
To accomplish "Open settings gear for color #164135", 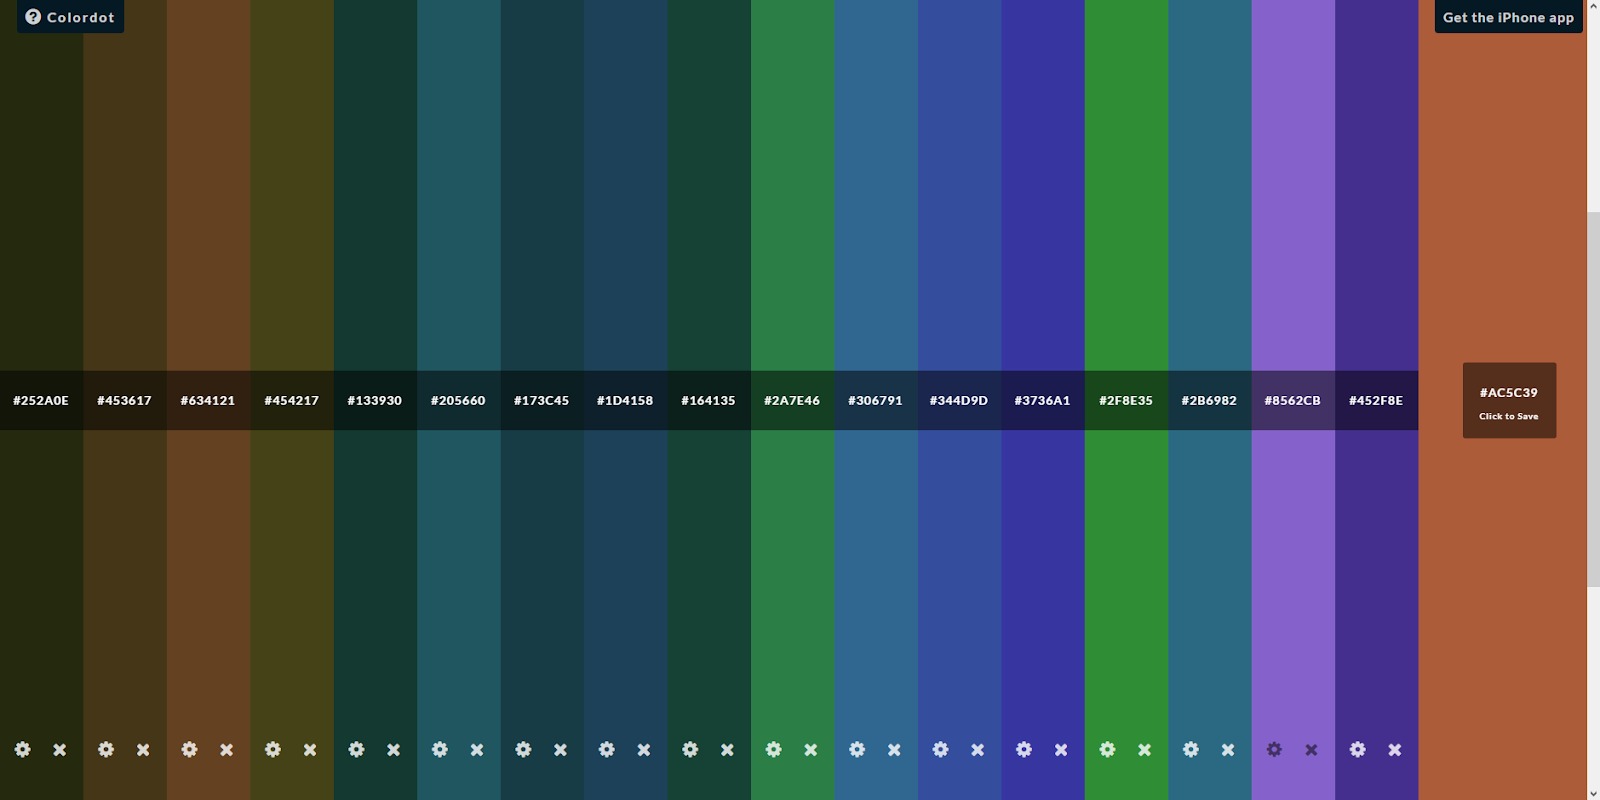I will (690, 749).
